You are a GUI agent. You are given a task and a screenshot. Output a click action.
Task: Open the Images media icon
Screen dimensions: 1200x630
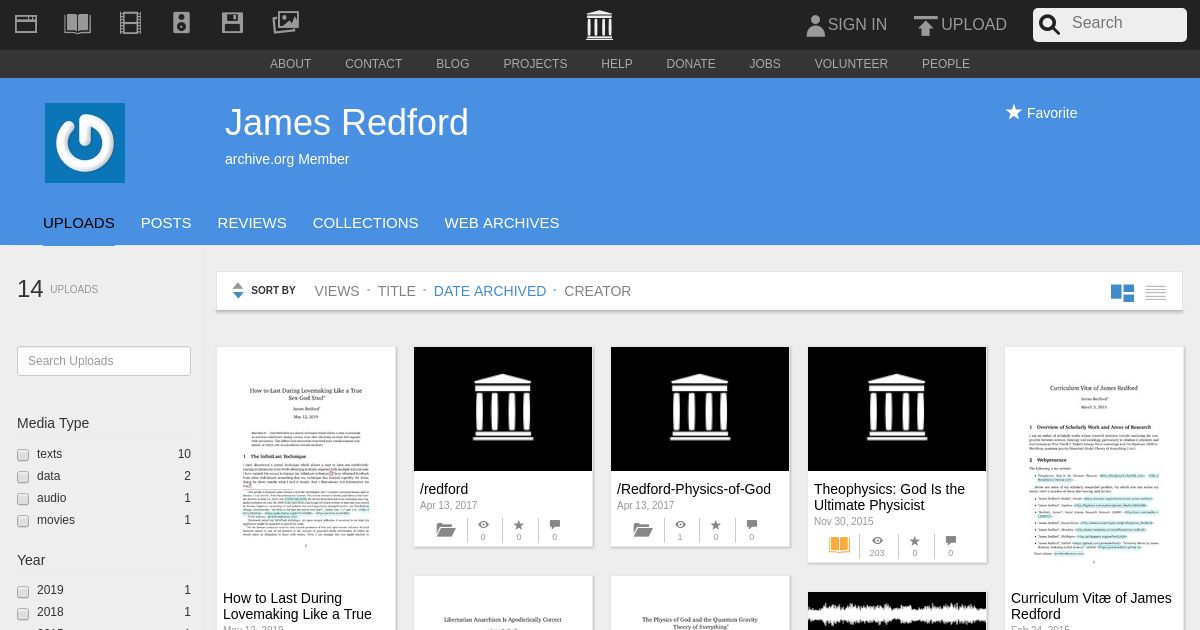tap(286, 23)
